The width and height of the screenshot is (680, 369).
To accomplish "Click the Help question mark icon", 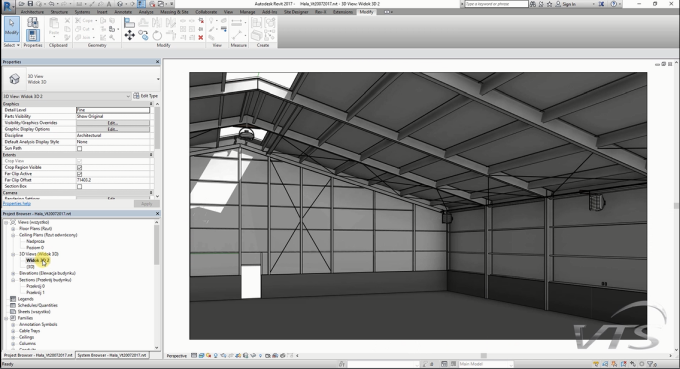I will click(x=613, y=4).
